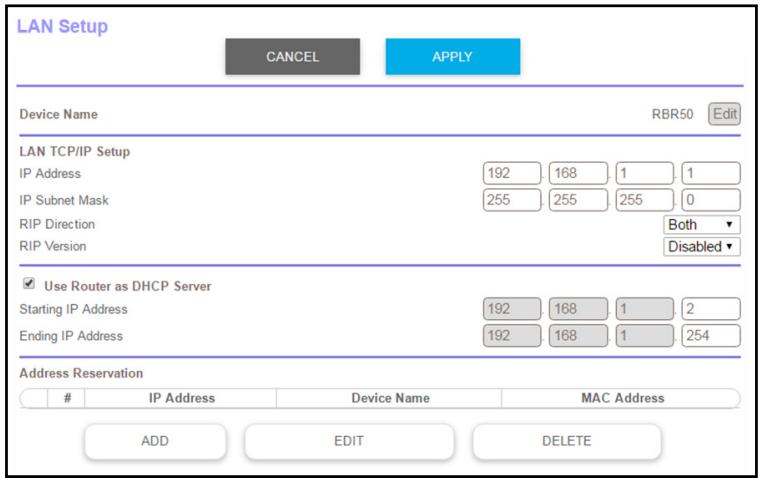Click the MAC Address column header
This screenshot has height=478, width=762.
point(623,398)
